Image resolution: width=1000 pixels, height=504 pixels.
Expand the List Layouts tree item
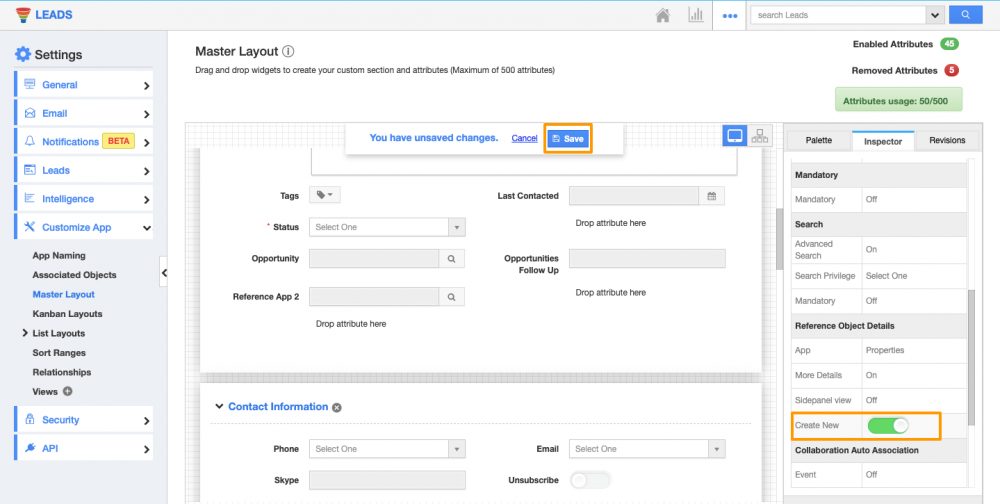[x=24, y=333]
